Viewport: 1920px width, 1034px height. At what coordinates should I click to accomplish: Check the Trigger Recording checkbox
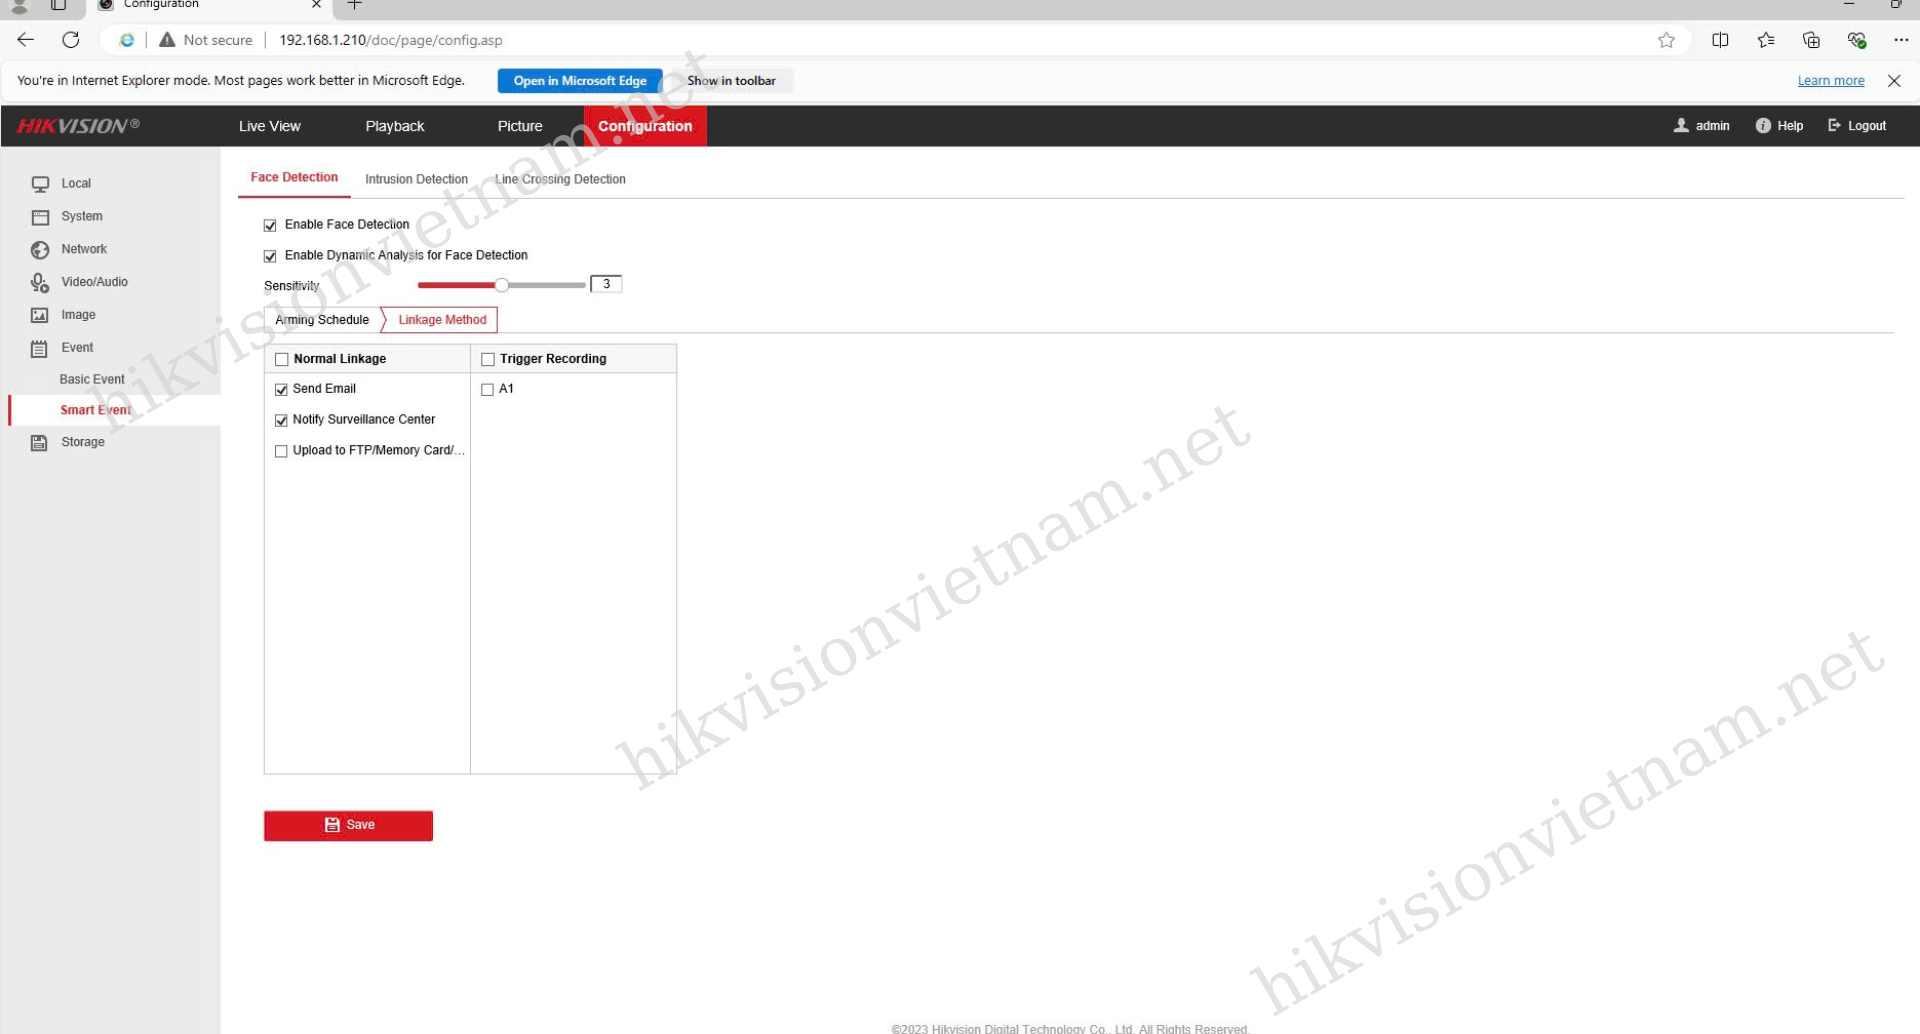click(x=488, y=360)
